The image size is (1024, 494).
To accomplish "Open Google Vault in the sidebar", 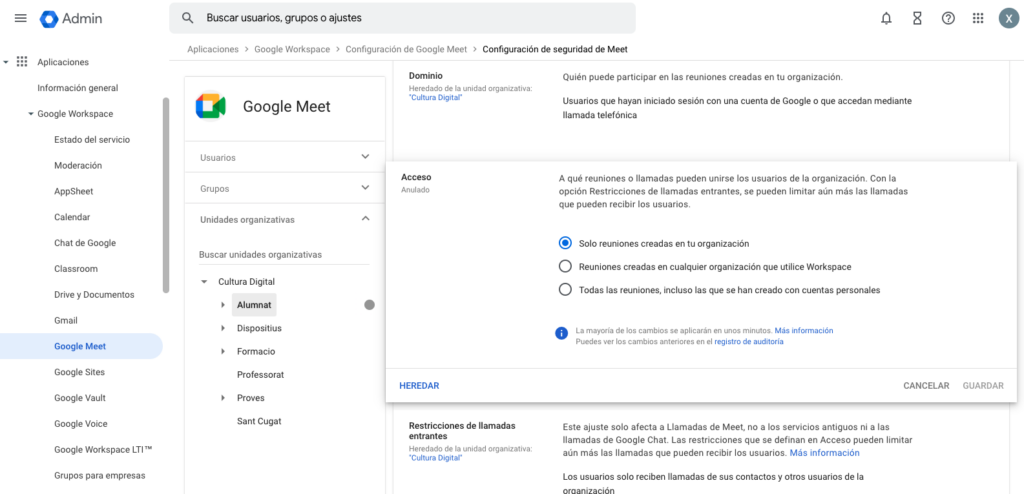I will pos(81,398).
